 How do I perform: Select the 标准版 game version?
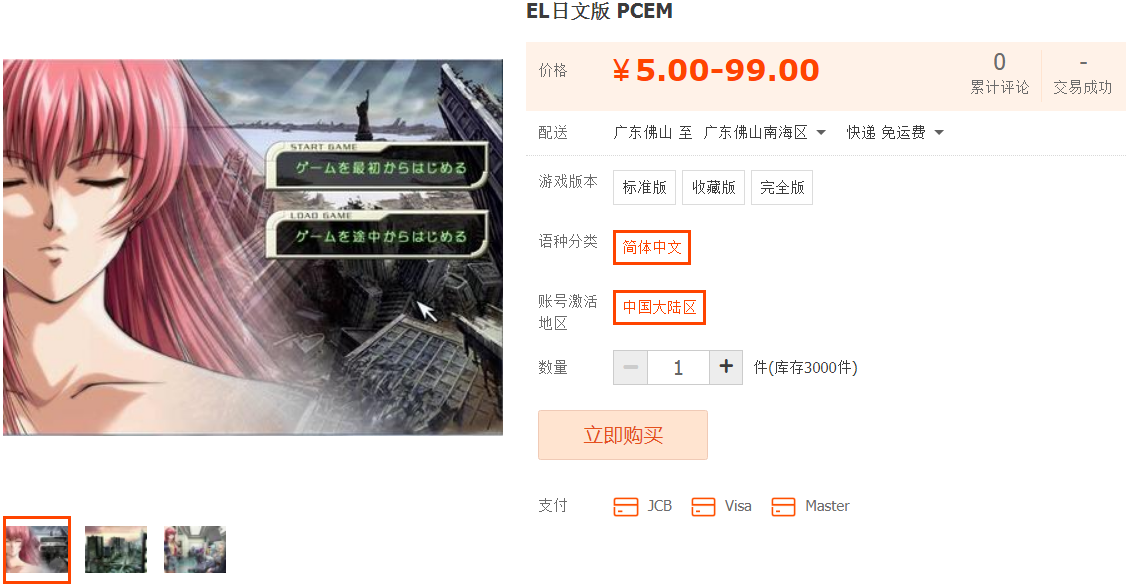(644, 187)
